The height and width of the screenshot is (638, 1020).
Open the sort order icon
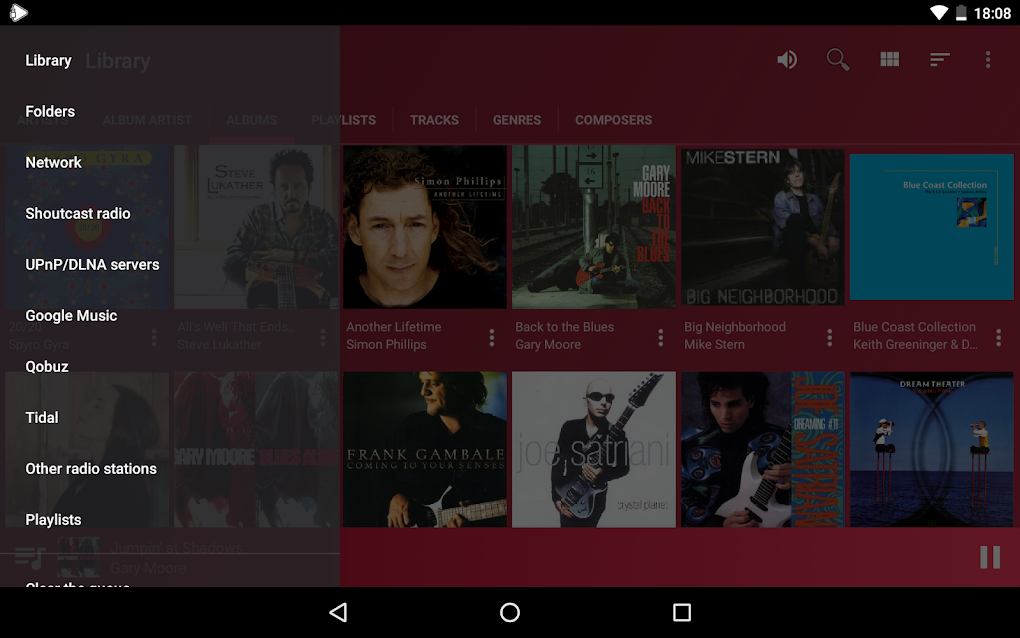pyautogui.click(x=939, y=60)
